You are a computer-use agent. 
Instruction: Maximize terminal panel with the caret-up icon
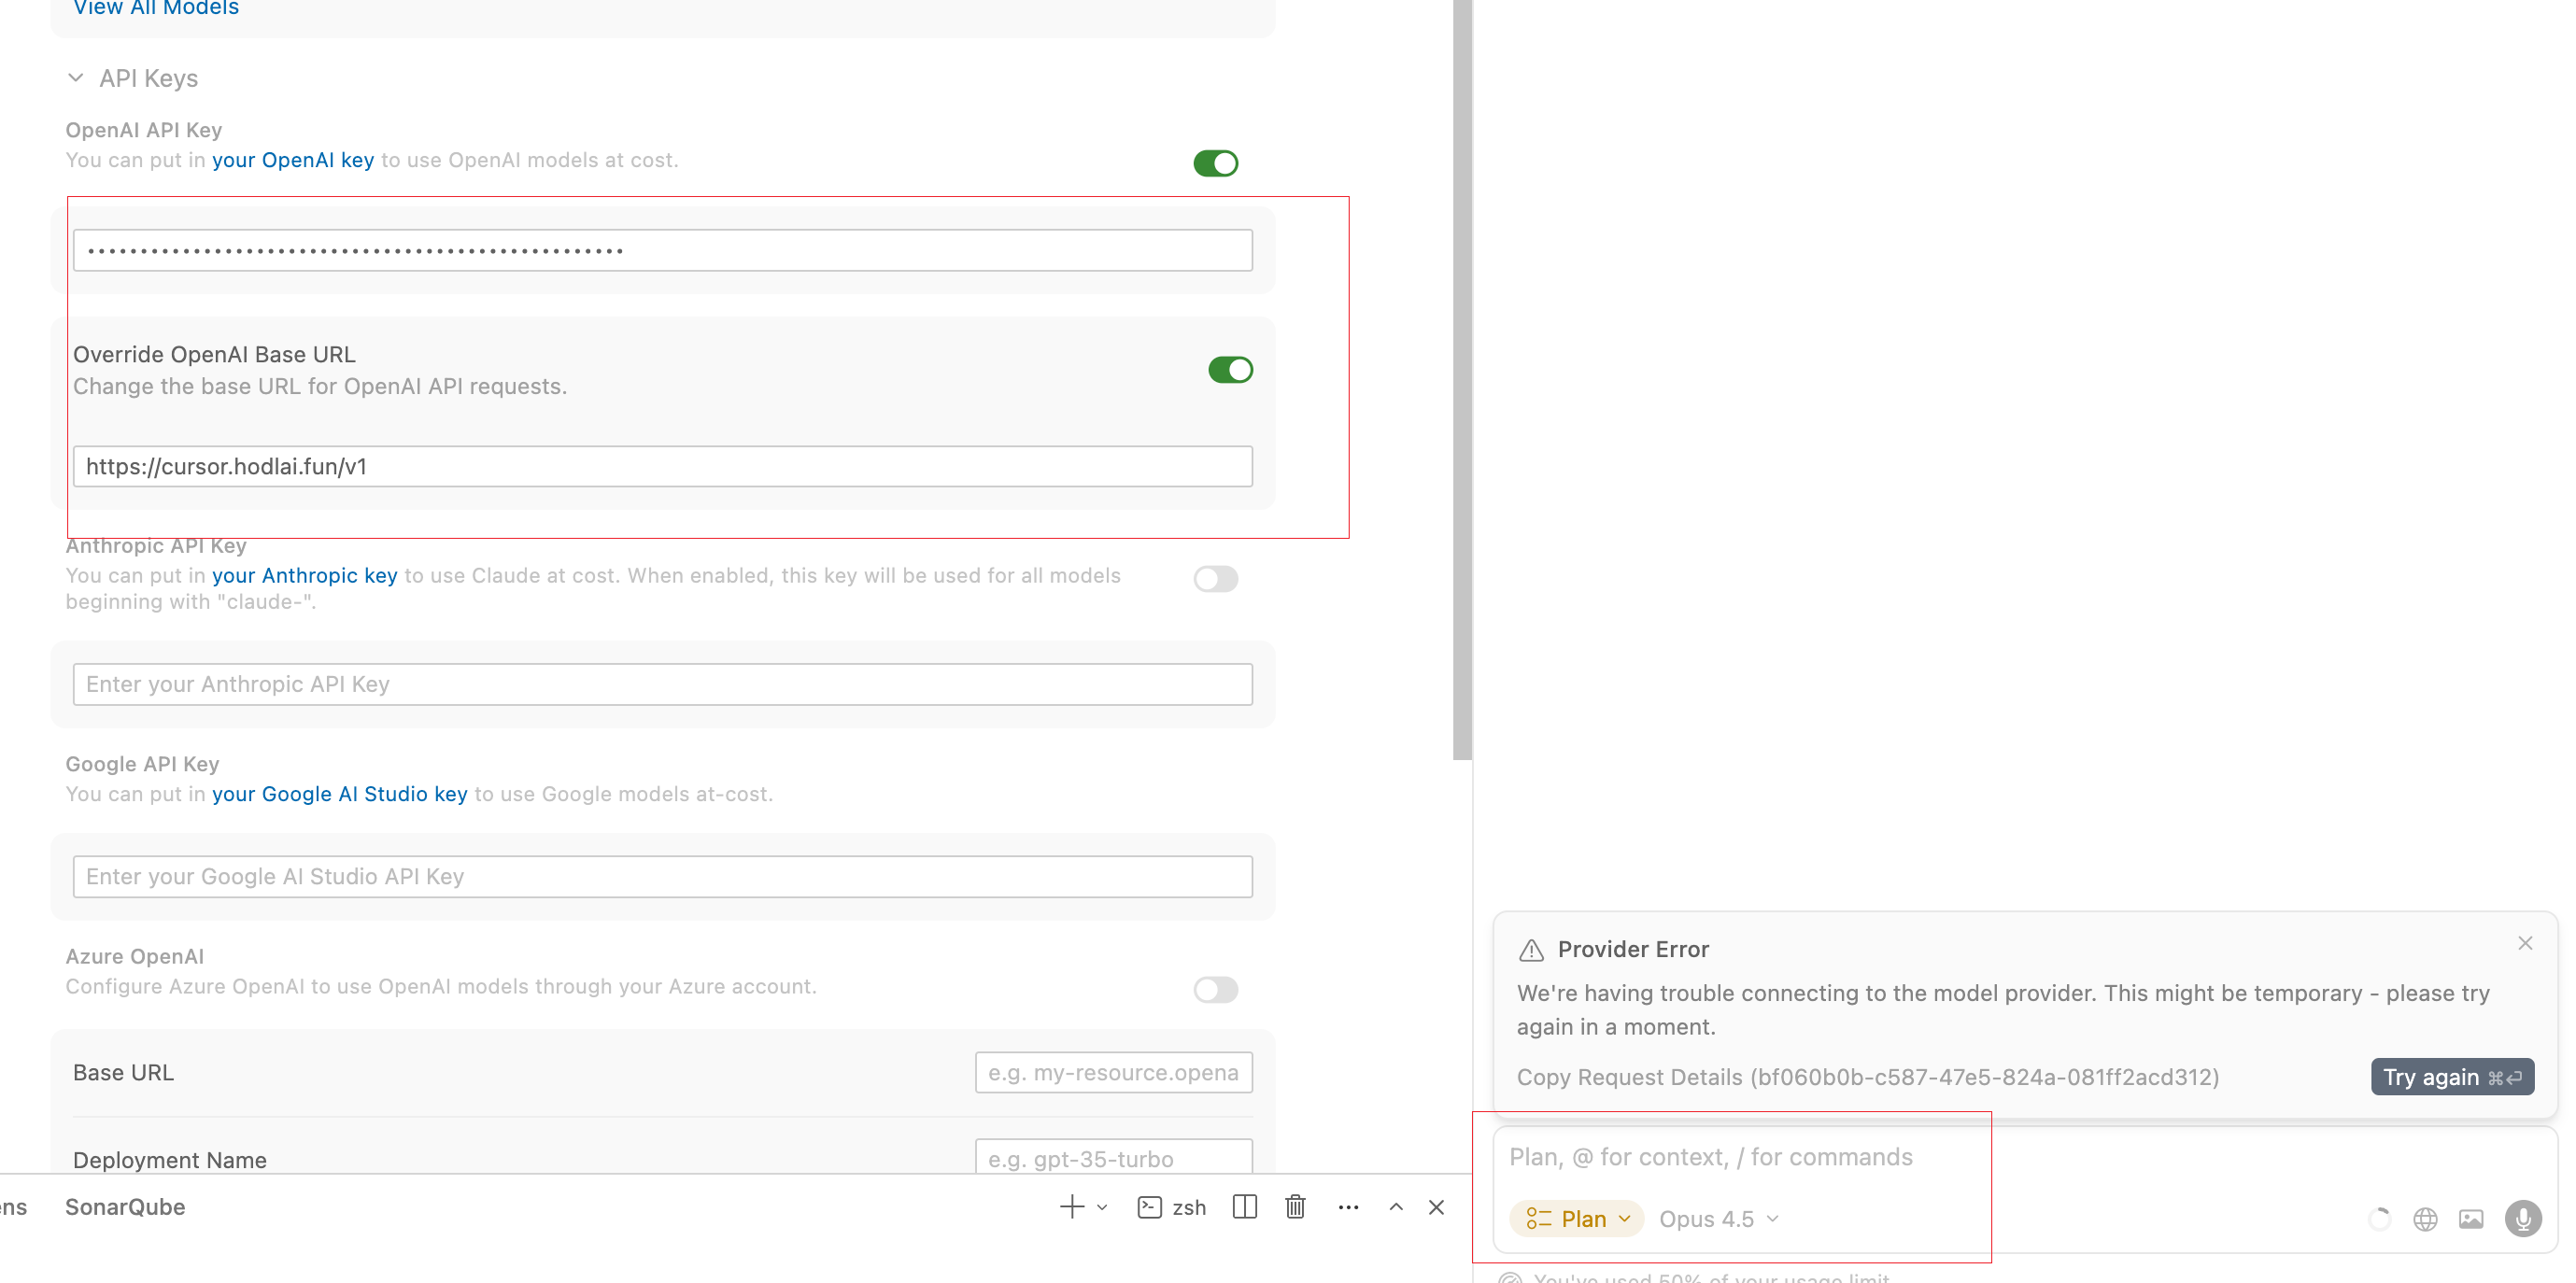(x=1395, y=1206)
